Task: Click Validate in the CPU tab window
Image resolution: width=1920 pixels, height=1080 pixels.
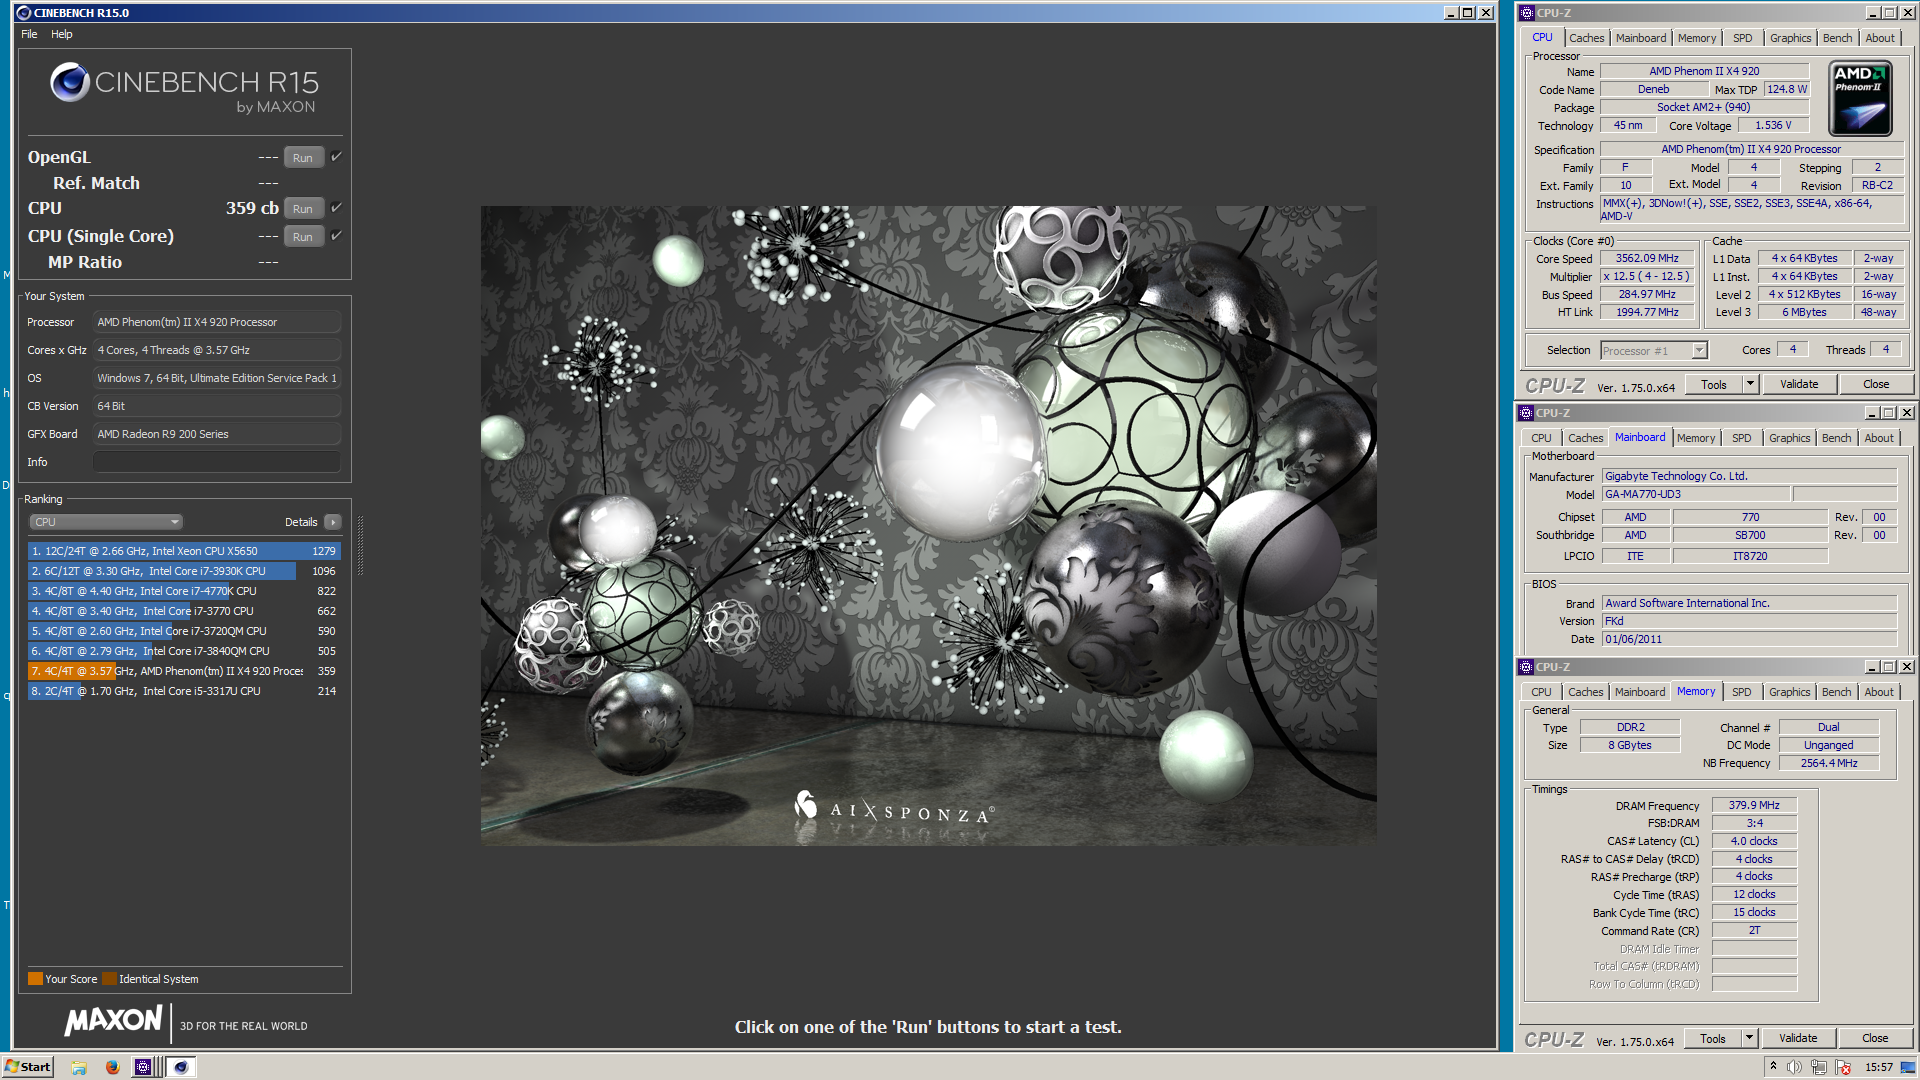Action: [x=1799, y=384]
